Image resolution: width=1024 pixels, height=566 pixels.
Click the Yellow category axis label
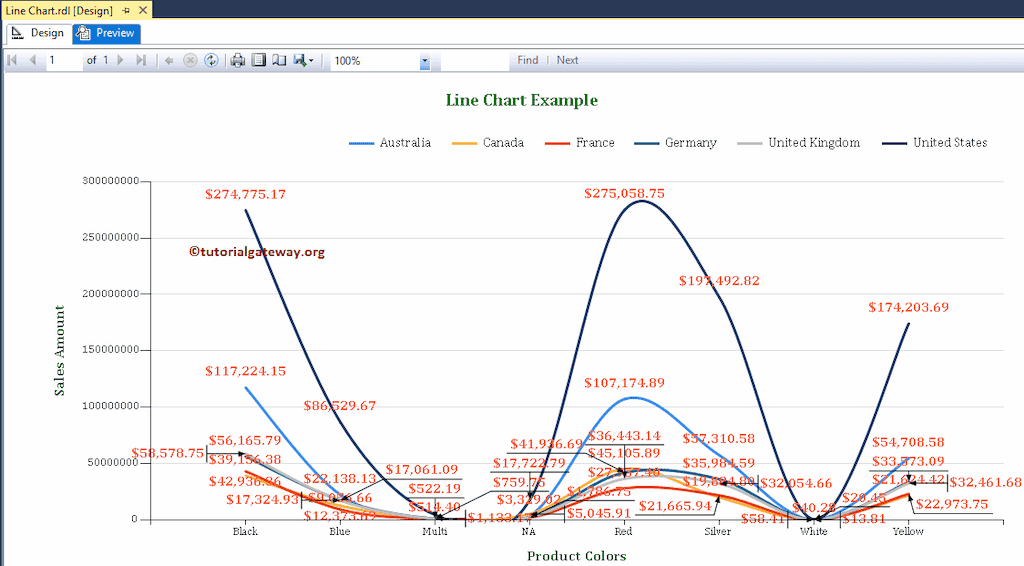click(908, 531)
